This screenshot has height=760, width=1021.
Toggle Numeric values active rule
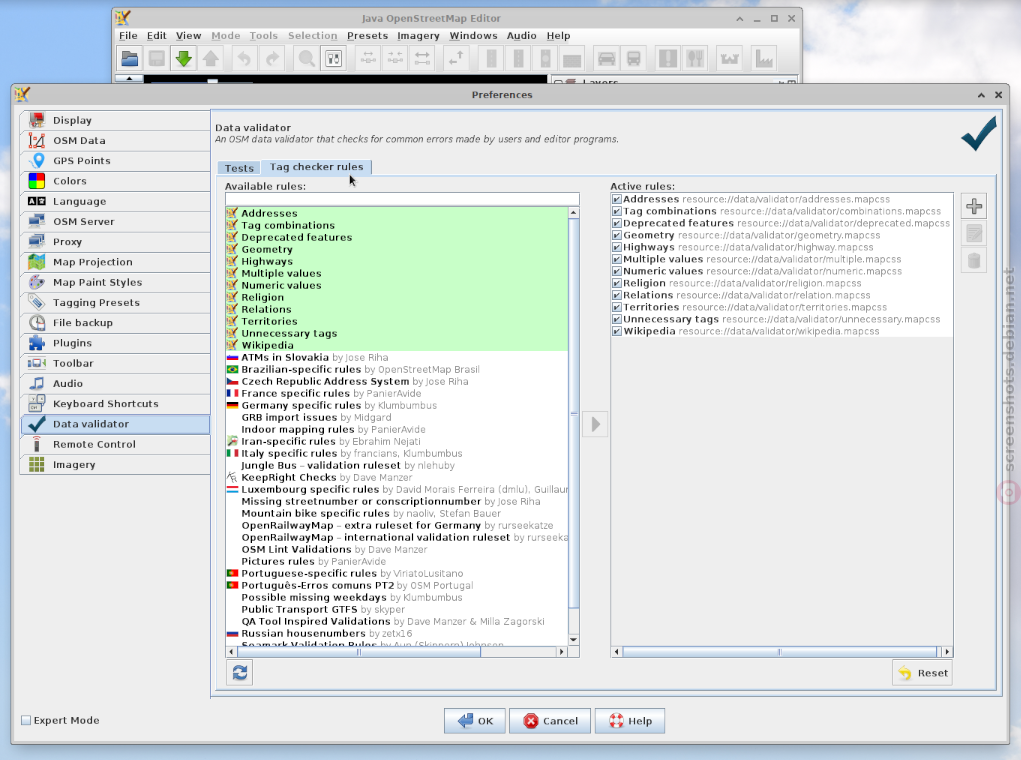617,272
